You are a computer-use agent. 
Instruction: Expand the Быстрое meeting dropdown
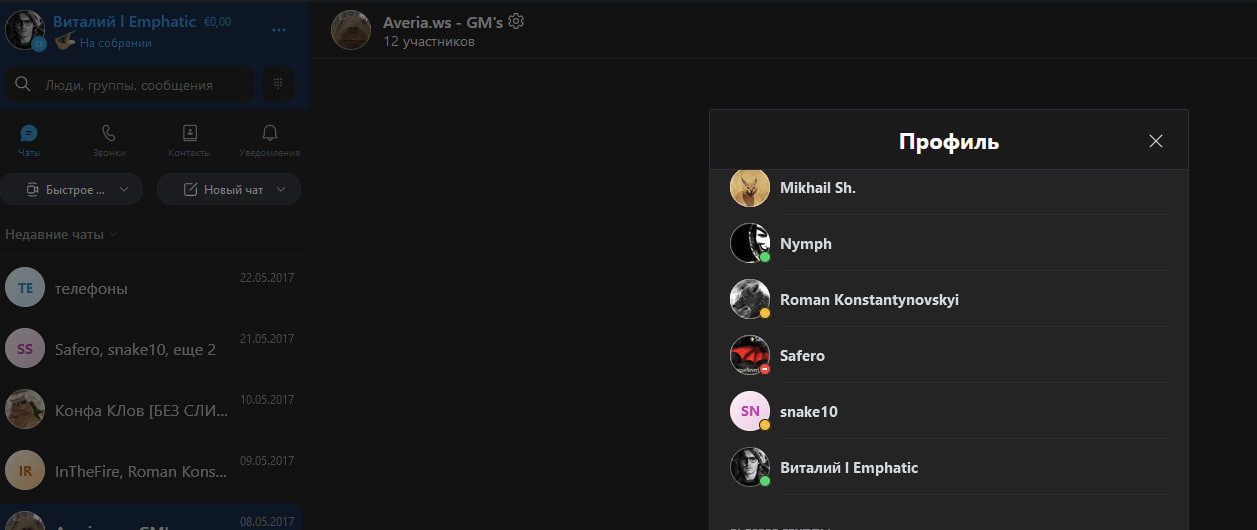point(124,189)
